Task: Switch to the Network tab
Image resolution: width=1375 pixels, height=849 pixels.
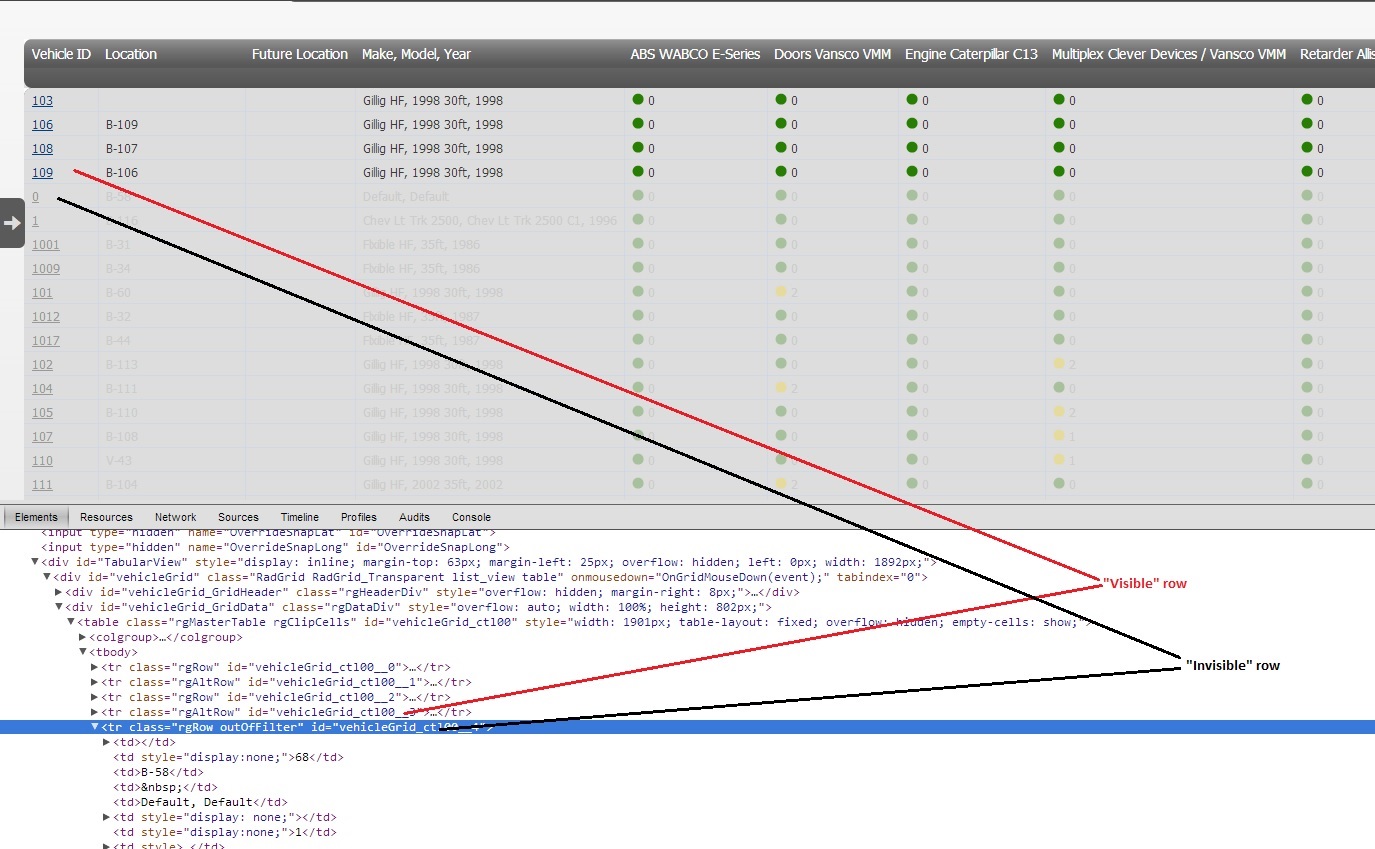Action: coord(175,517)
